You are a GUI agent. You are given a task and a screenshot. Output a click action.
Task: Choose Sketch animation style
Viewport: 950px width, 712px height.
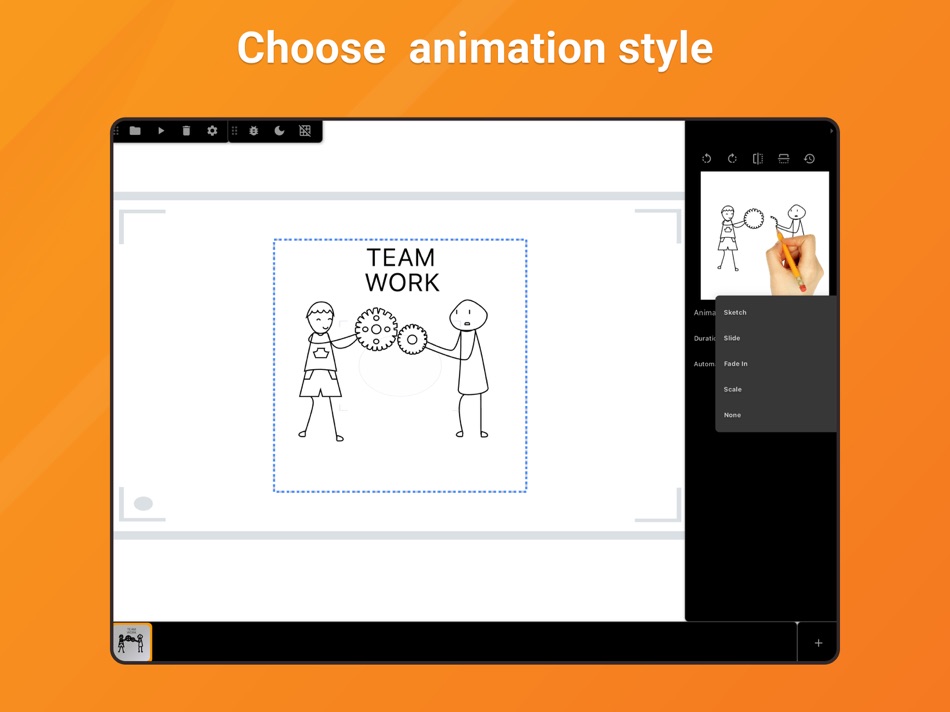pos(776,313)
